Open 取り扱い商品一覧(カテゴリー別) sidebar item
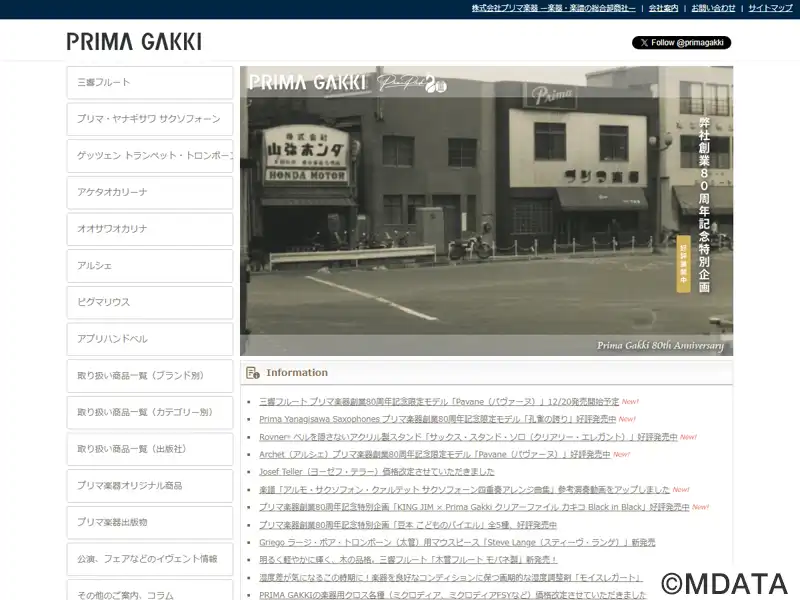The image size is (800, 600). point(150,413)
